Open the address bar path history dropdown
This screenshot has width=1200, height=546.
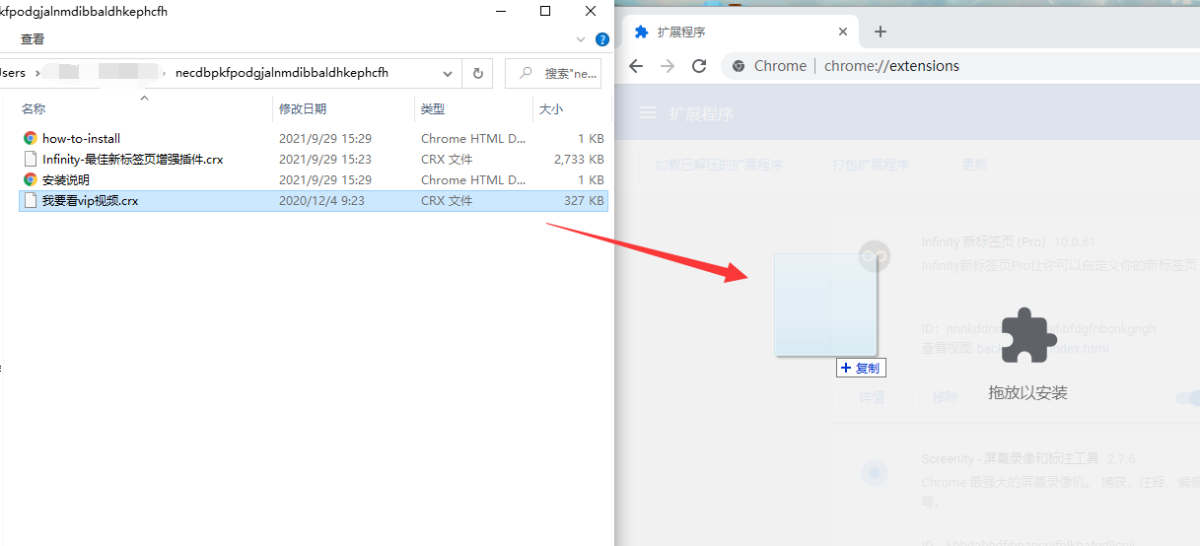pos(447,73)
